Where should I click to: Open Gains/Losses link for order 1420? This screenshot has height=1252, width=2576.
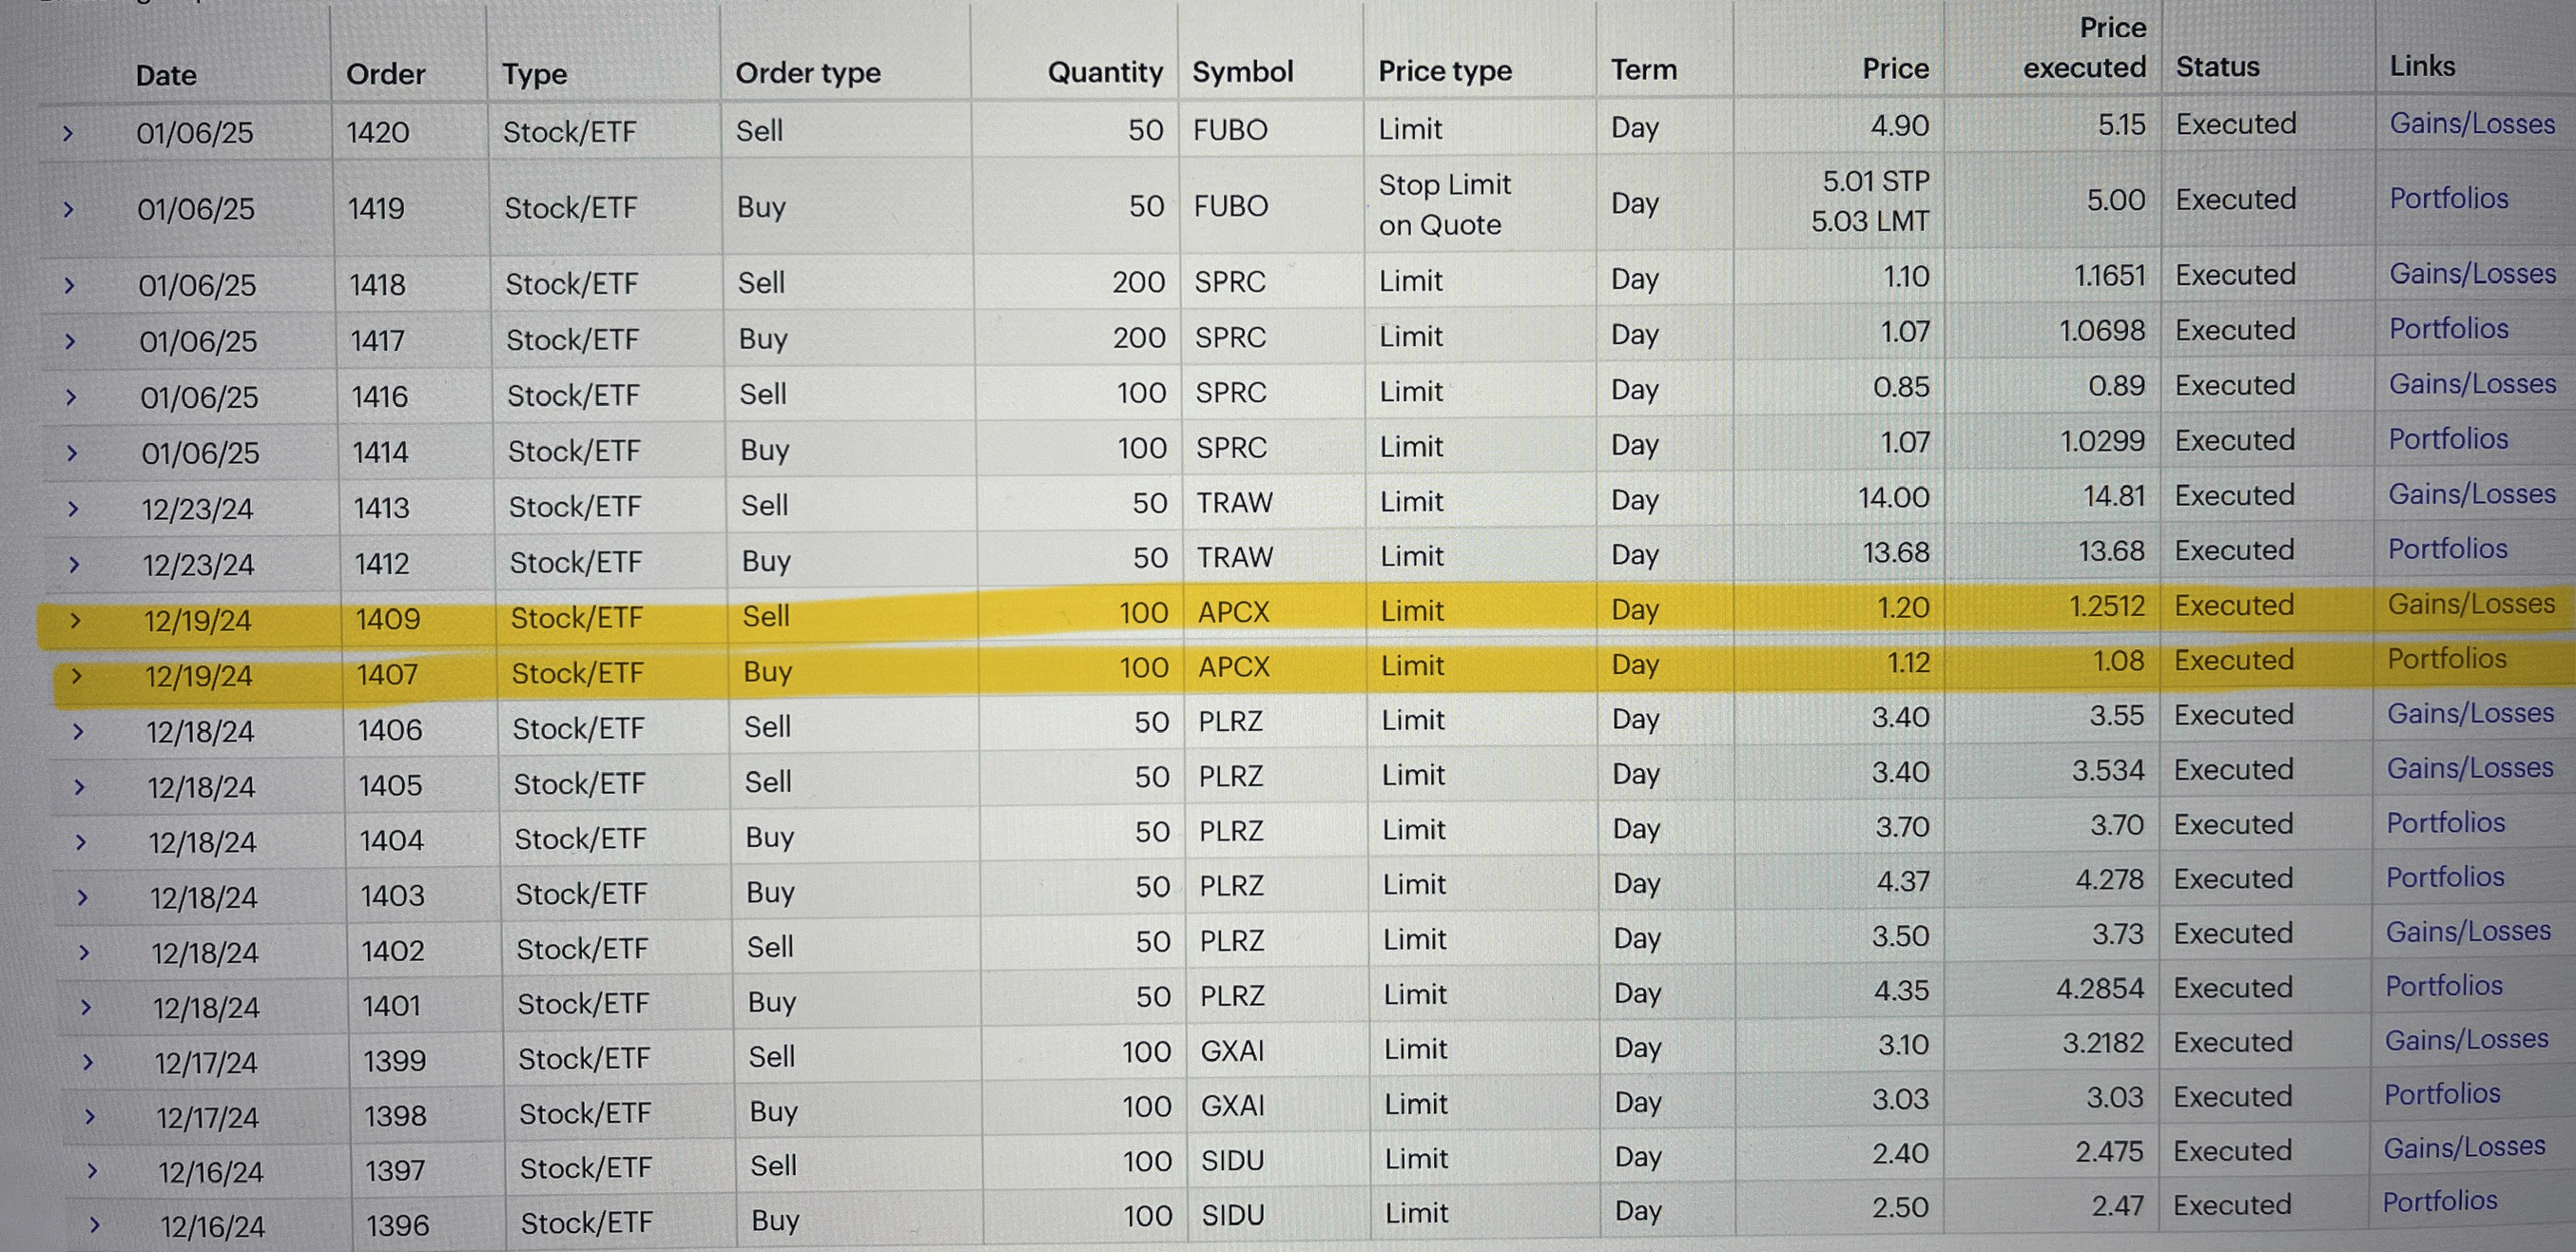(2472, 124)
